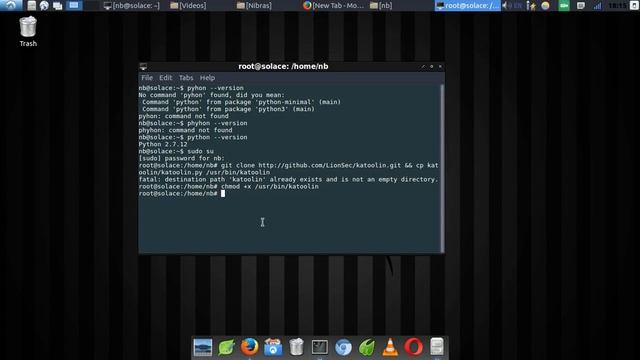The height and width of the screenshot is (360, 640).
Task: Launch the green leaf app beside VLC in the dock
Action: (367, 347)
